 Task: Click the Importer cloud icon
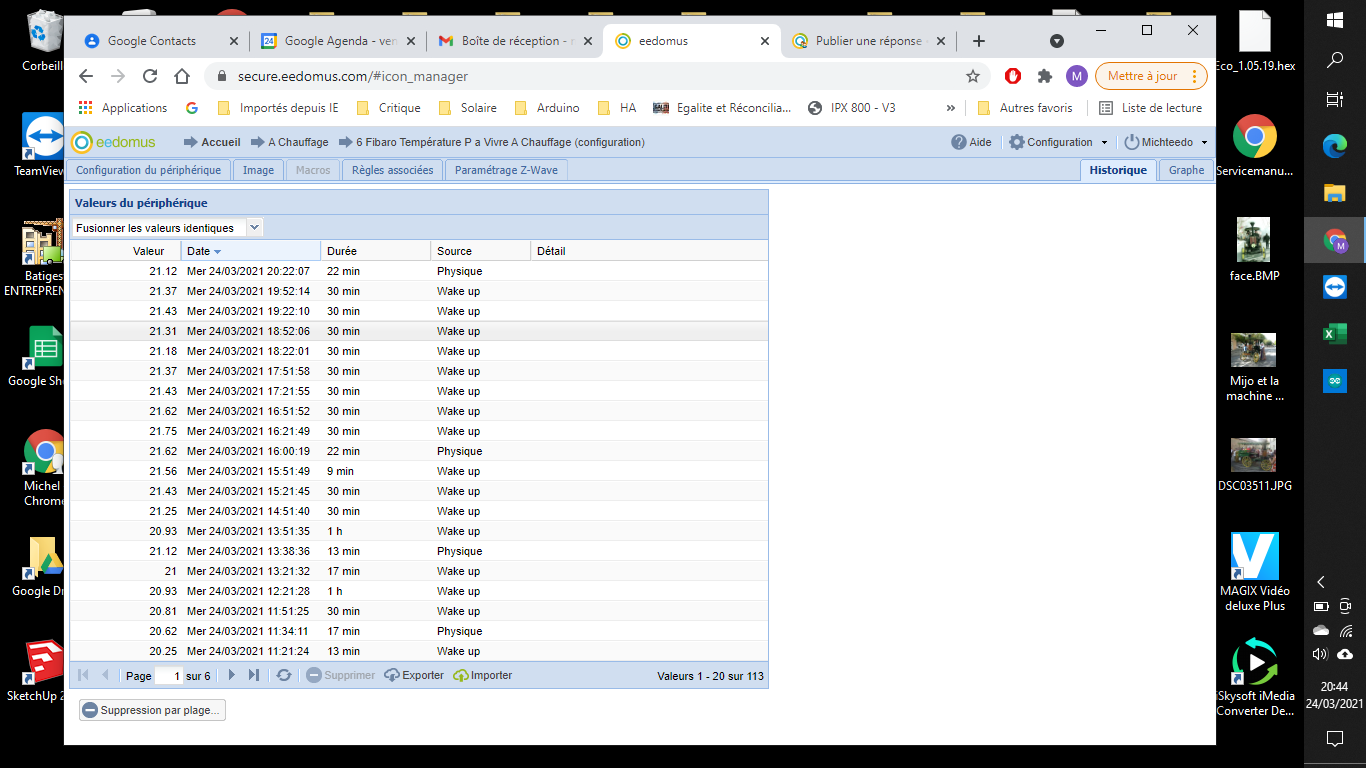tap(461, 676)
